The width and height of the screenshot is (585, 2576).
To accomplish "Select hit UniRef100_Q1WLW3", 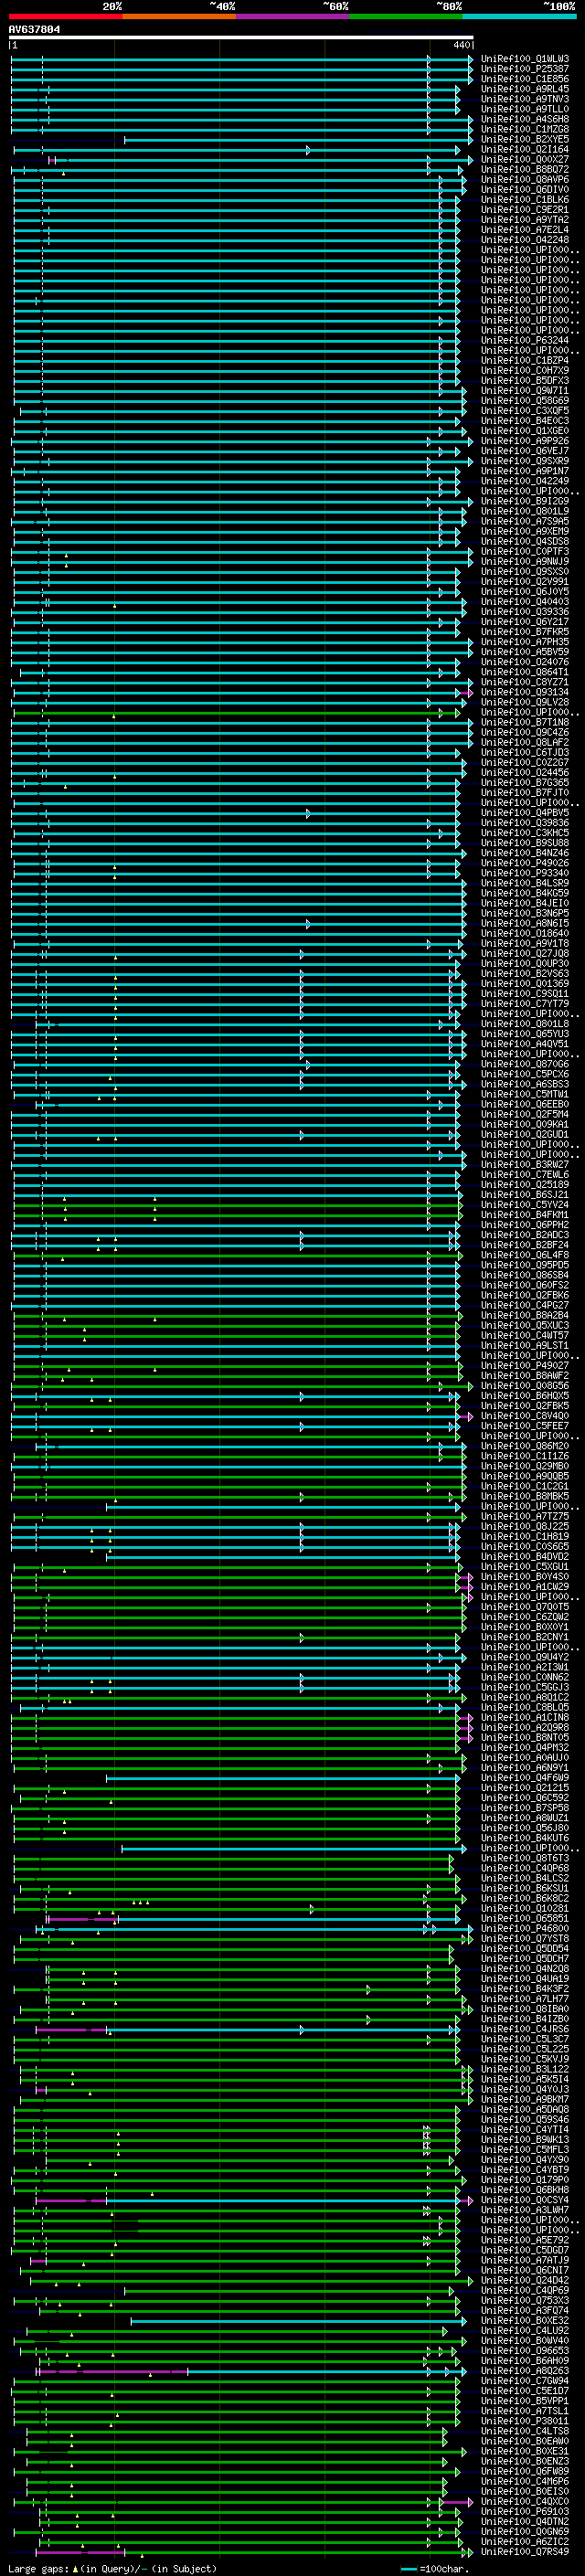I will (x=525, y=59).
